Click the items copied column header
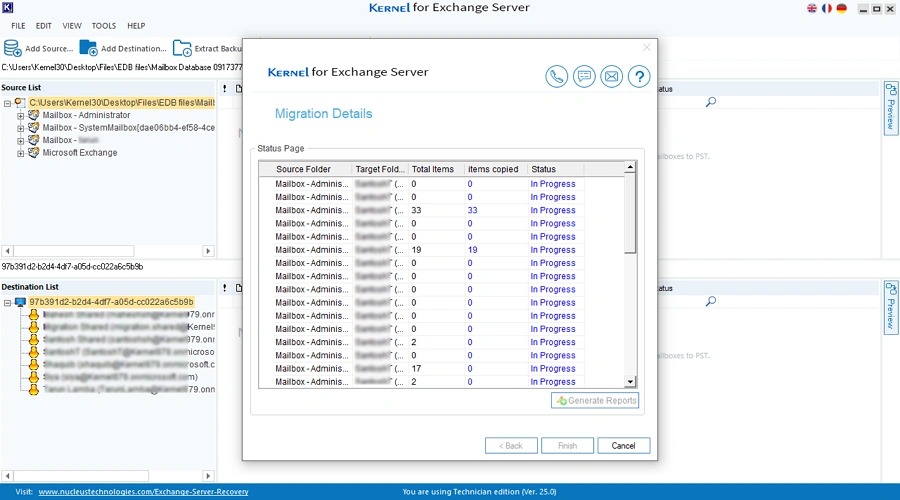 pos(495,169)
